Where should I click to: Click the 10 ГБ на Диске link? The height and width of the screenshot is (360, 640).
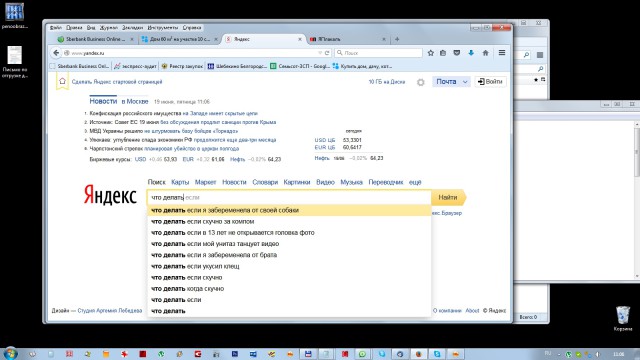[387, 82]
